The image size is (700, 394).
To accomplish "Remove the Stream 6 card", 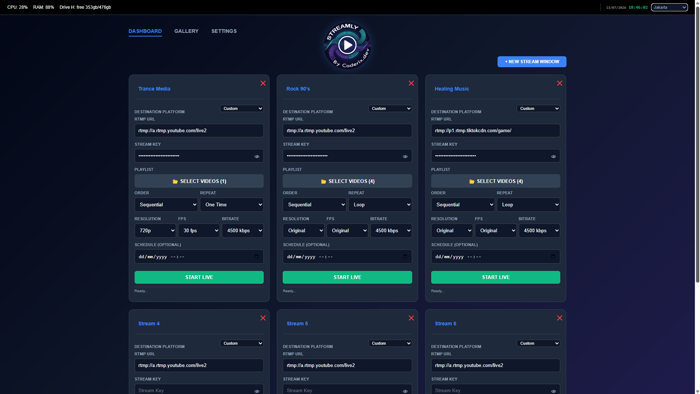I will pos(559,318).
